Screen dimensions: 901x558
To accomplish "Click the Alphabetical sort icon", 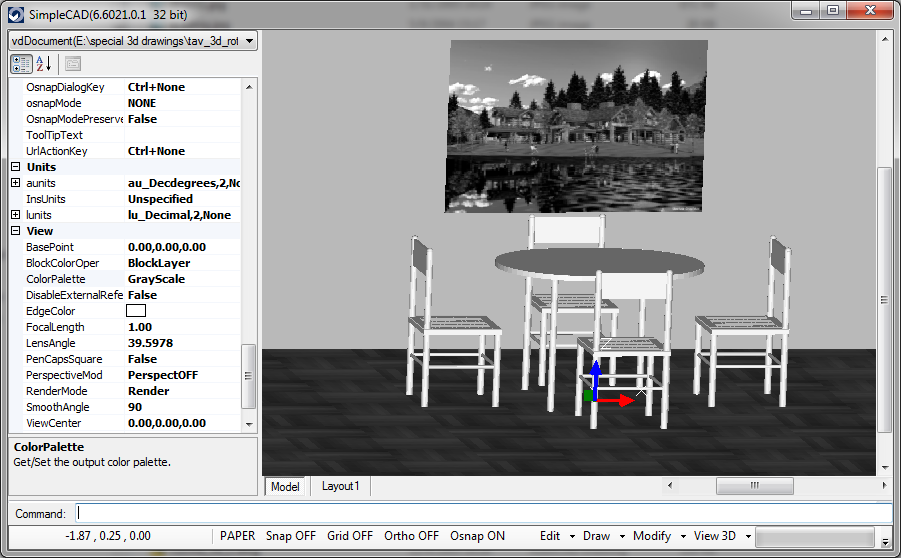I will click(44, 64).
